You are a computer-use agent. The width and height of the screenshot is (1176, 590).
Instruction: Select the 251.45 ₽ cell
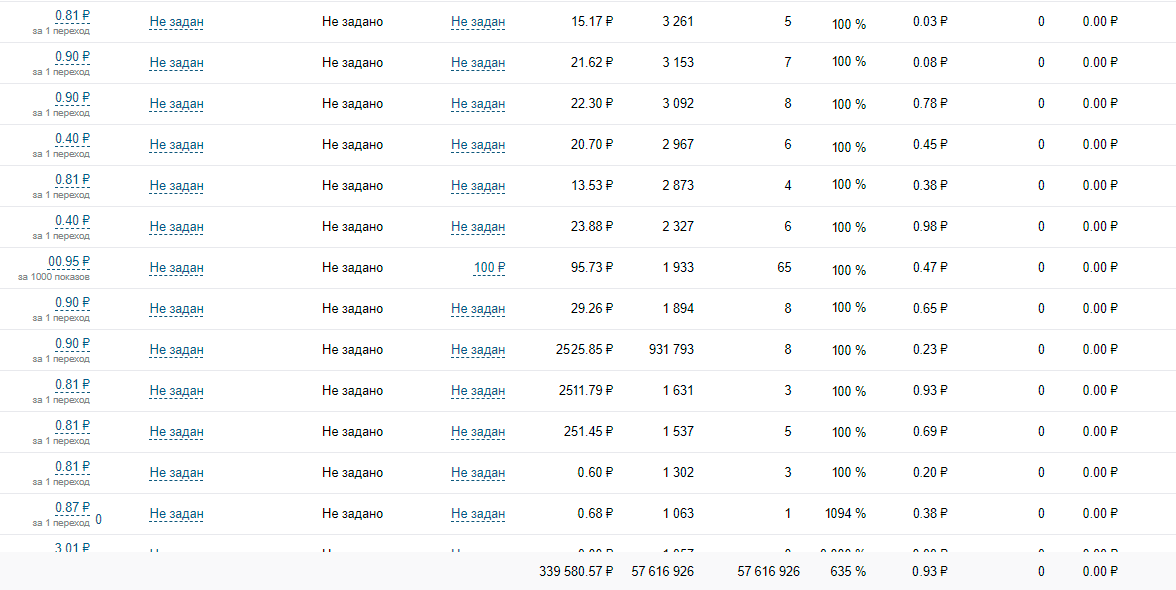pyautogui.click(x=588, y=432)
